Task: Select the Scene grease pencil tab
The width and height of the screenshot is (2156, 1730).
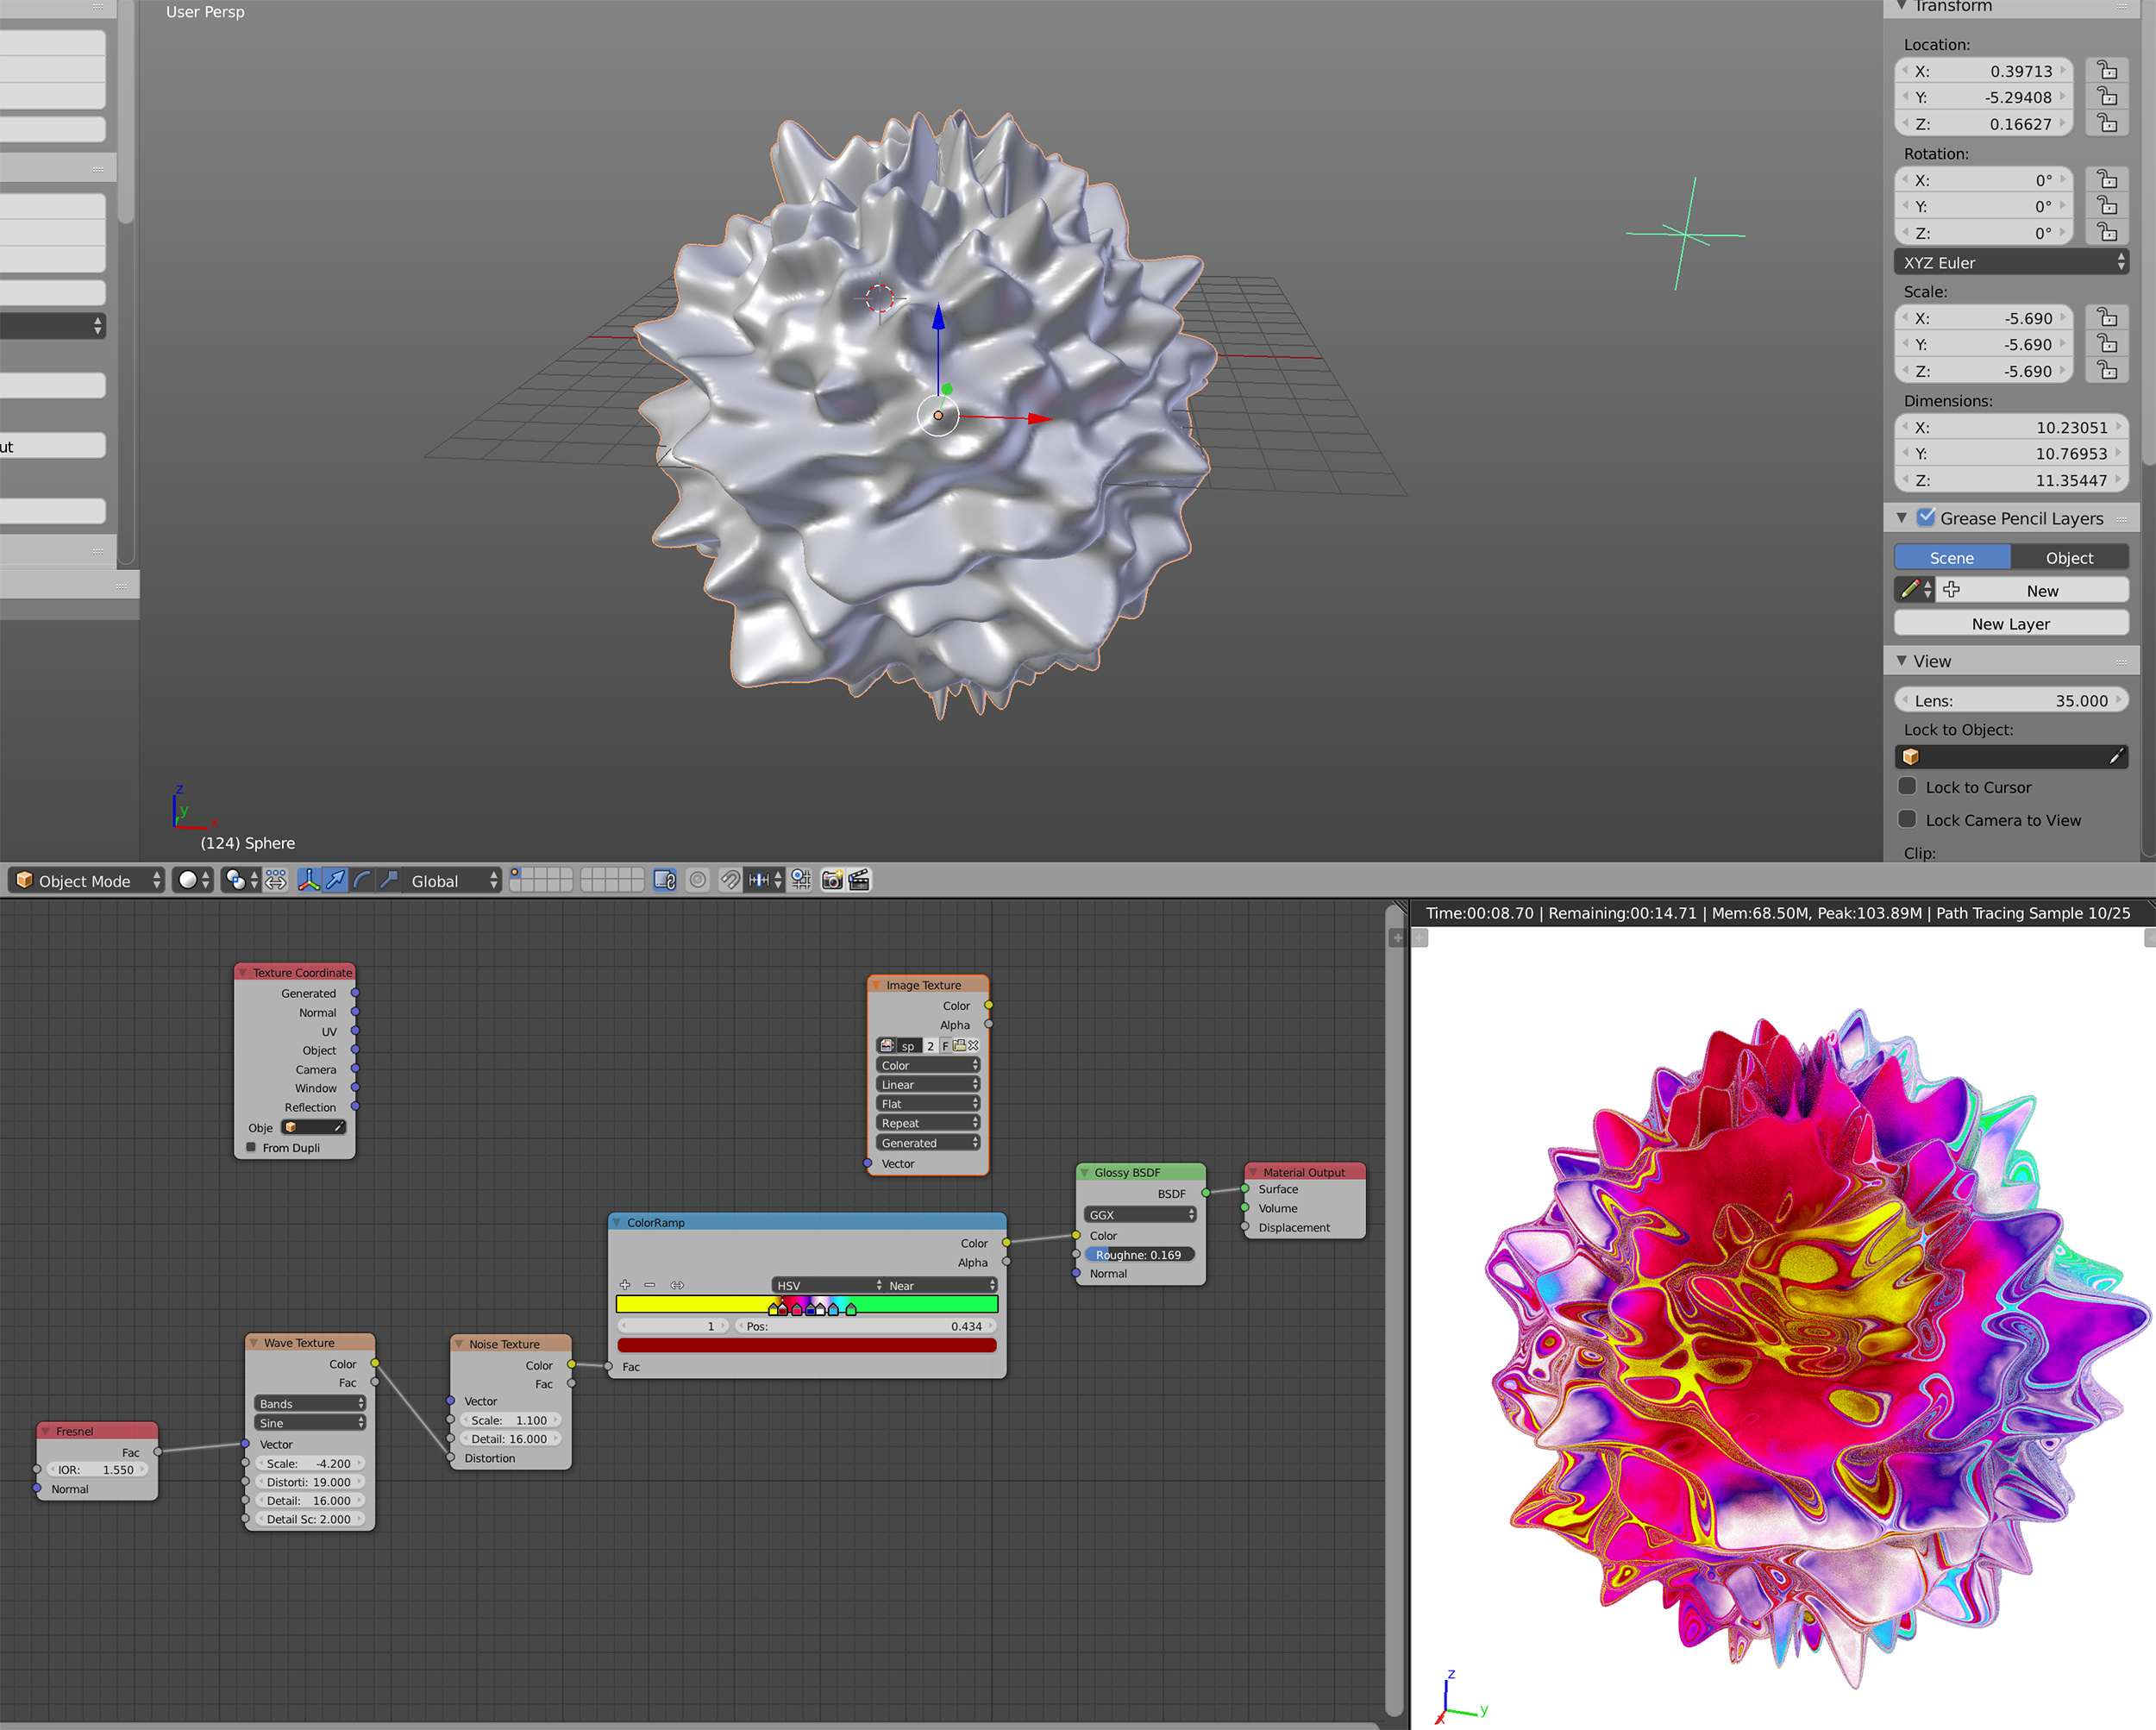Action: [1951, 557]
